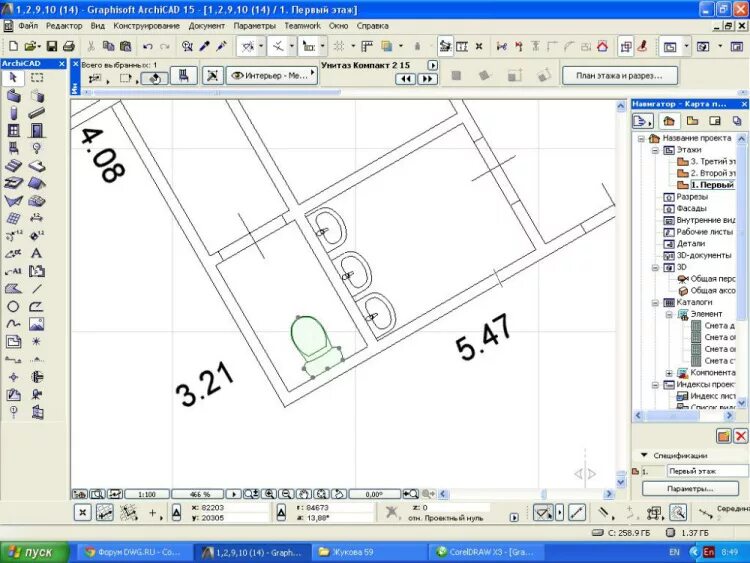The image size is (750, 563).
Task: Click rotation angle 0,00° field
Action: click(x=375, y=494)
